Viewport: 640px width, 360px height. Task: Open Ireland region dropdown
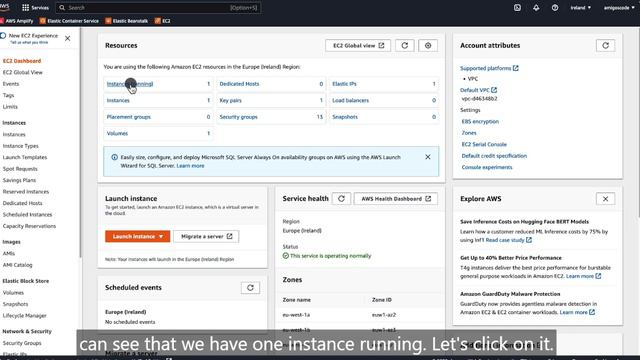(580, 7)
